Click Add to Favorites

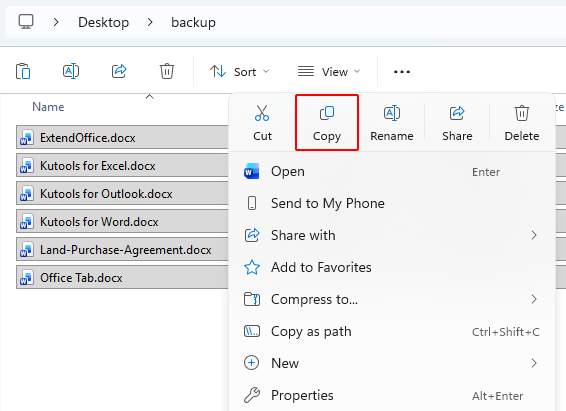coord(392,267)
